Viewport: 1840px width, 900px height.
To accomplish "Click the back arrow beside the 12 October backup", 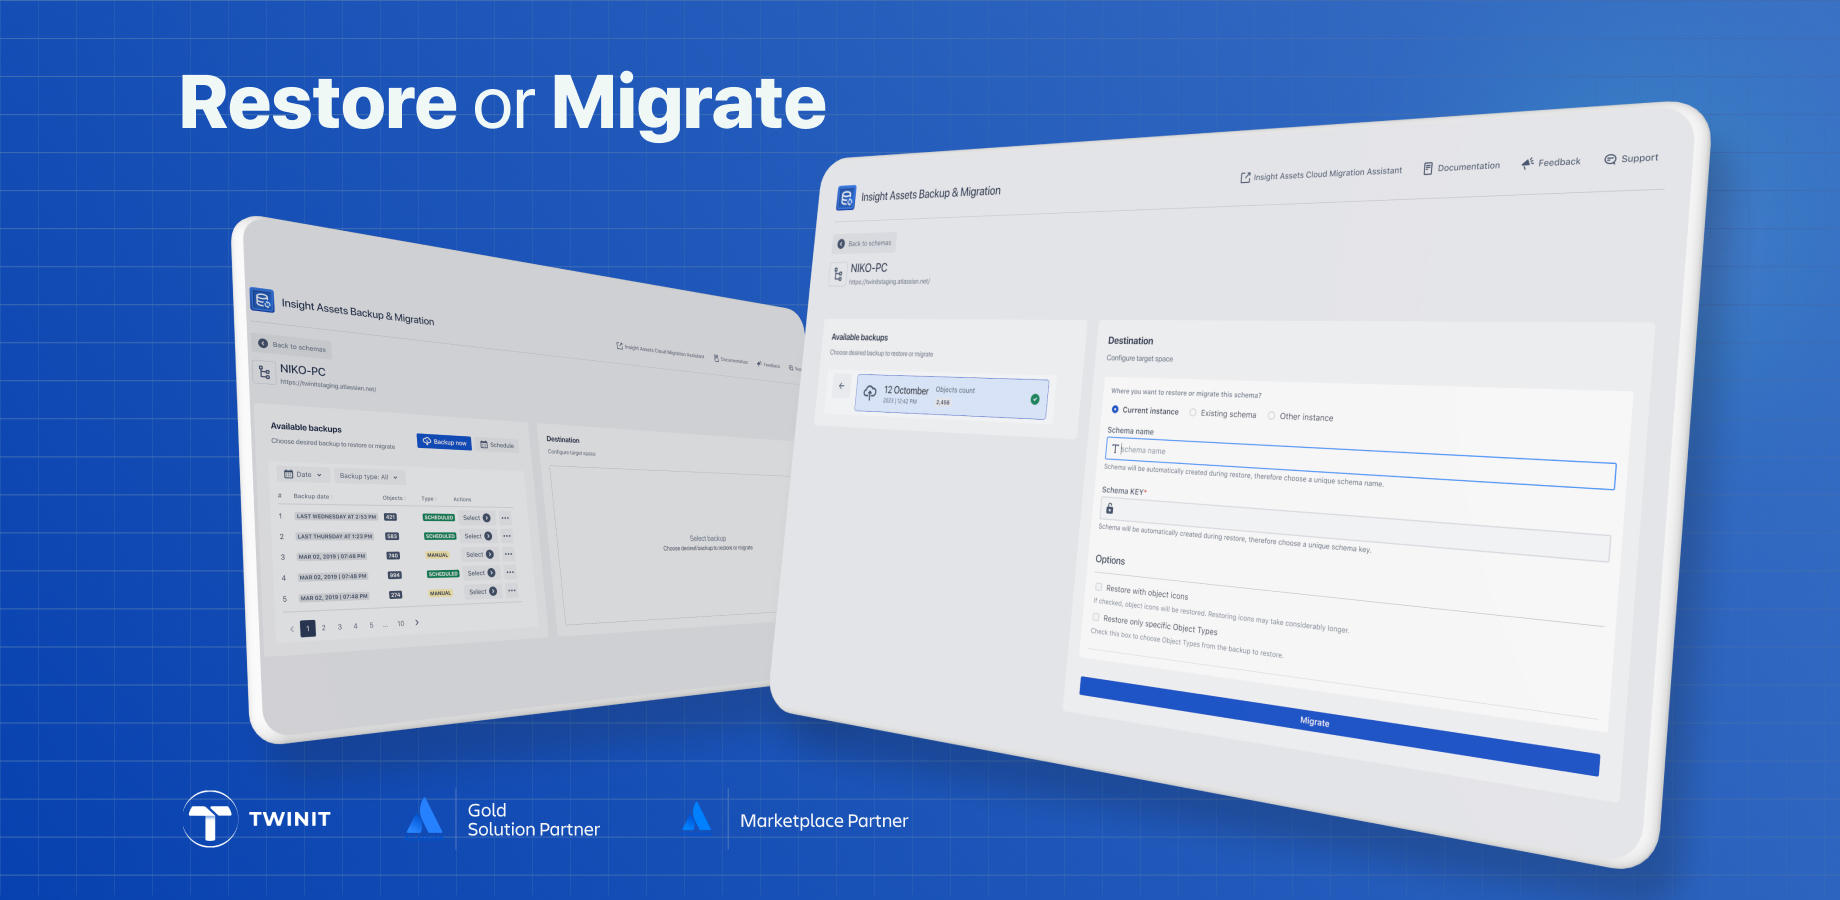I will (842, 386).
